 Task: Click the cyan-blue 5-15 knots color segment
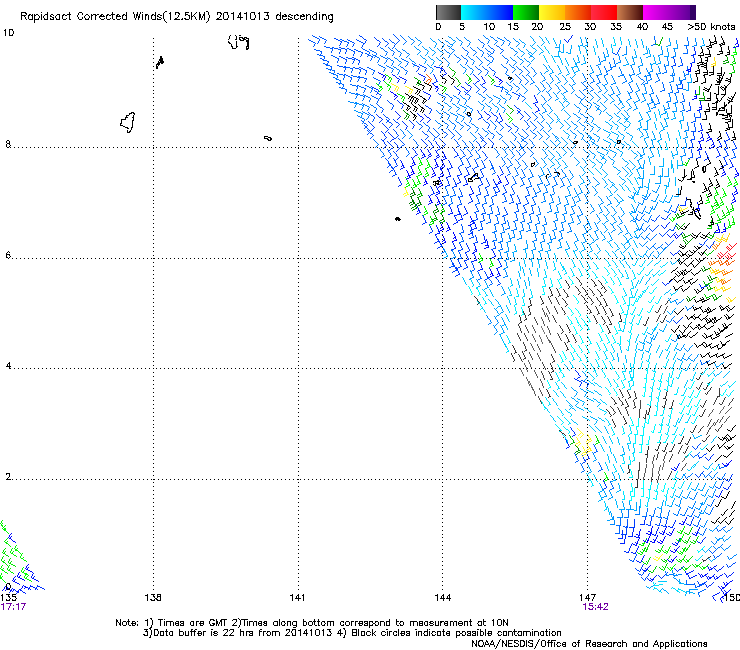[x=487, y=12]
